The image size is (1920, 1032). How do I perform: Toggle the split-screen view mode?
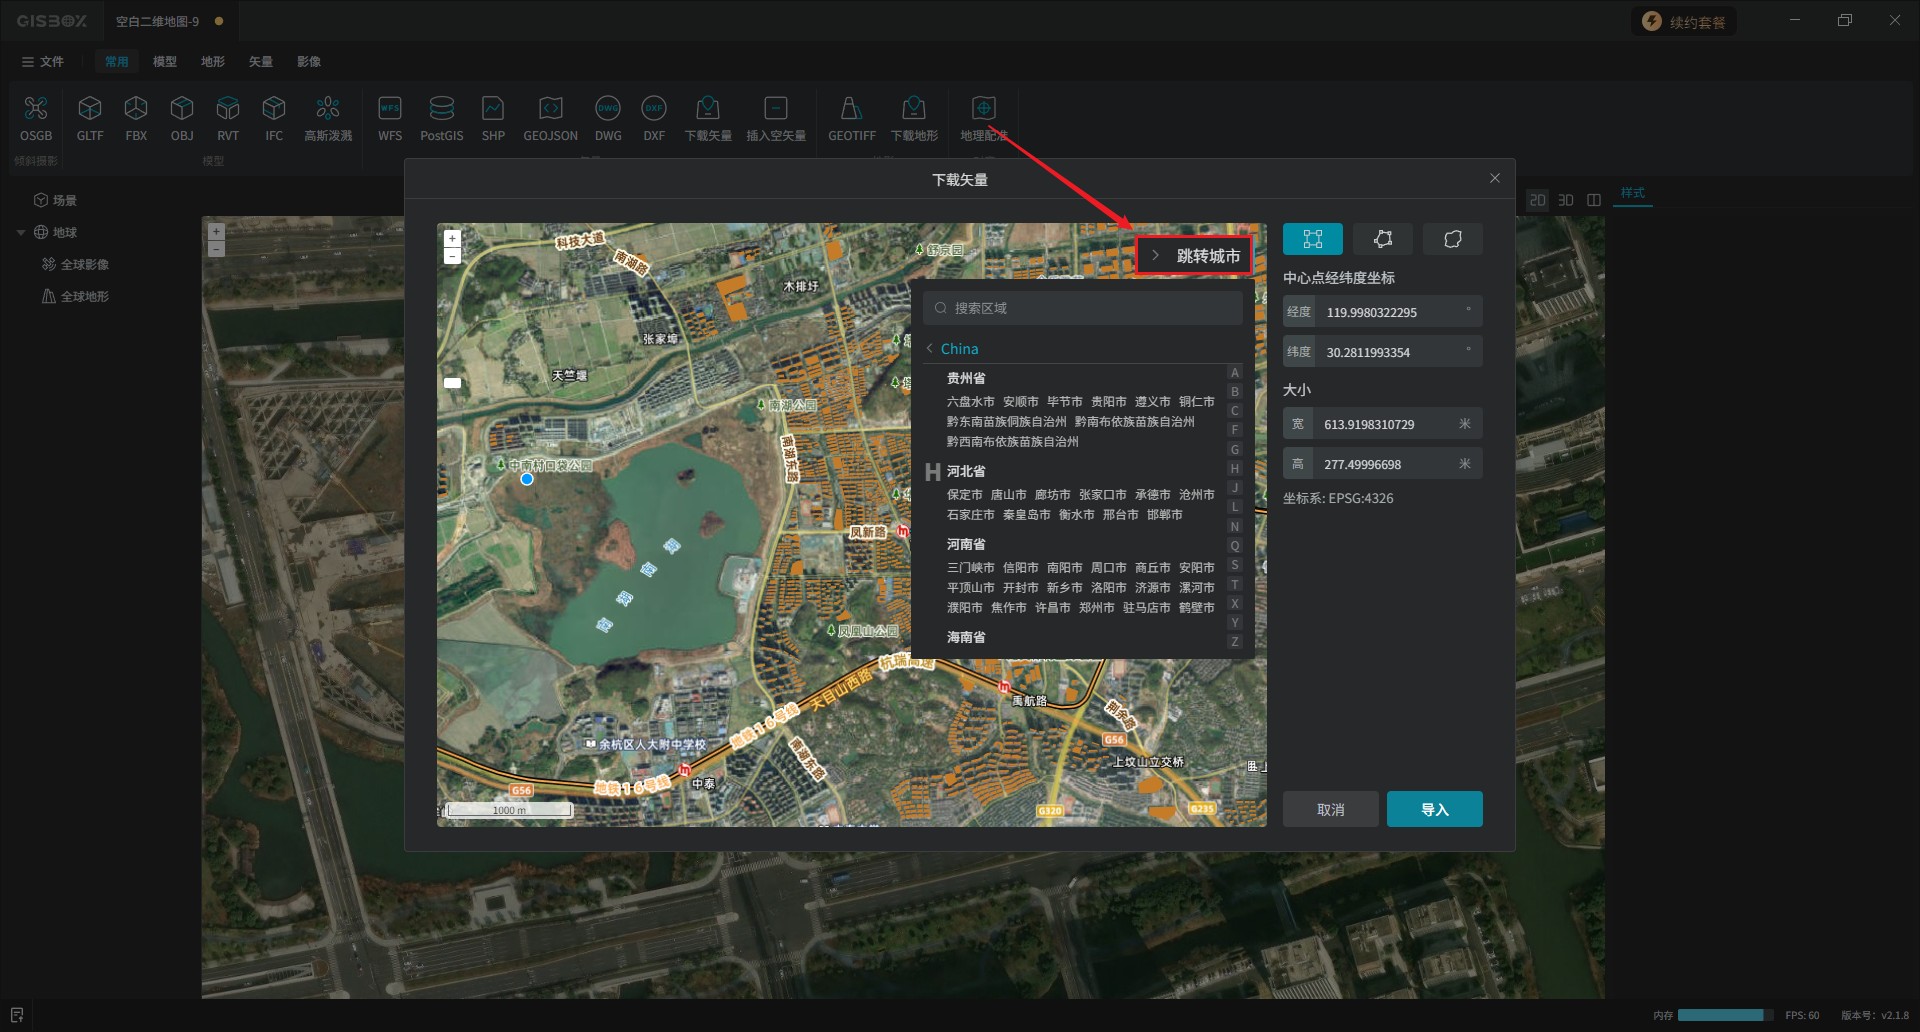tap(1594, 200)
